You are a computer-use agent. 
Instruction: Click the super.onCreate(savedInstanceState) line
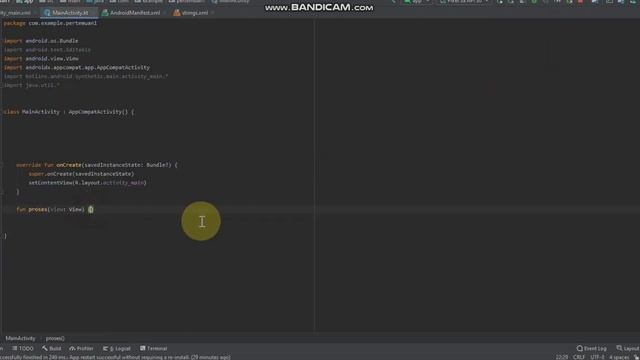point(81,174)
